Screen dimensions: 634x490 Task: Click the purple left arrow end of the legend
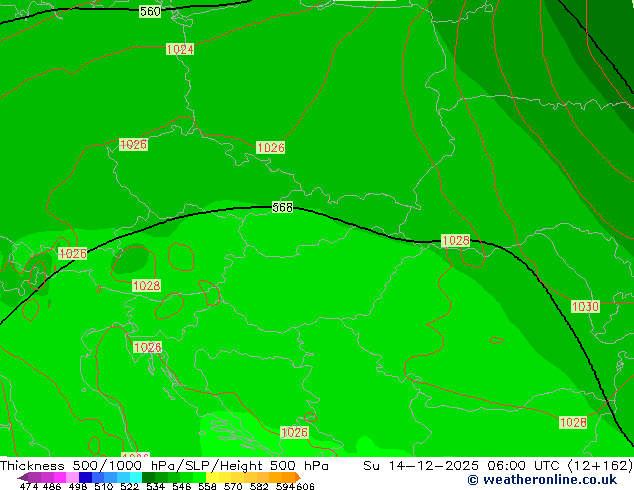(x=23, y=478)
